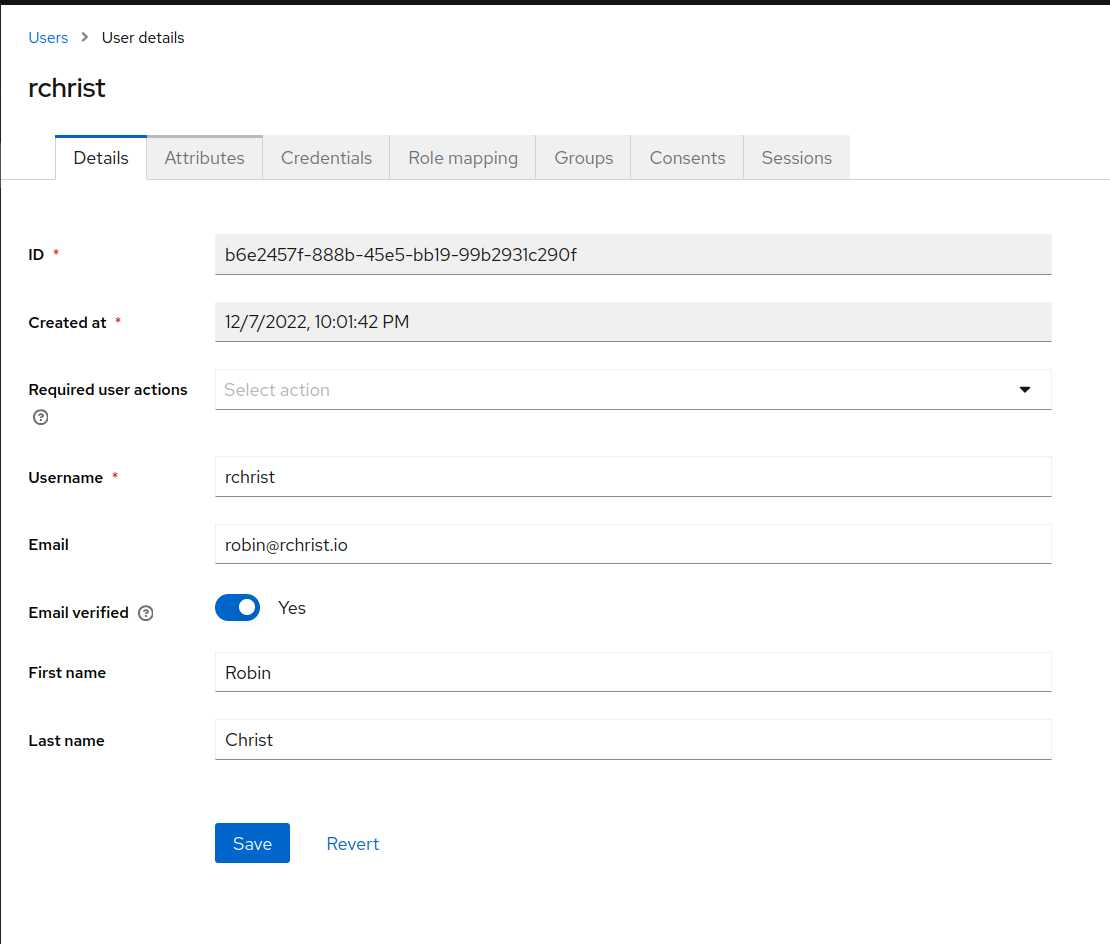This screenshot has height=944, width=1110.
Task: Open the Required user actions help icon
Action: [x=40, y=418]
